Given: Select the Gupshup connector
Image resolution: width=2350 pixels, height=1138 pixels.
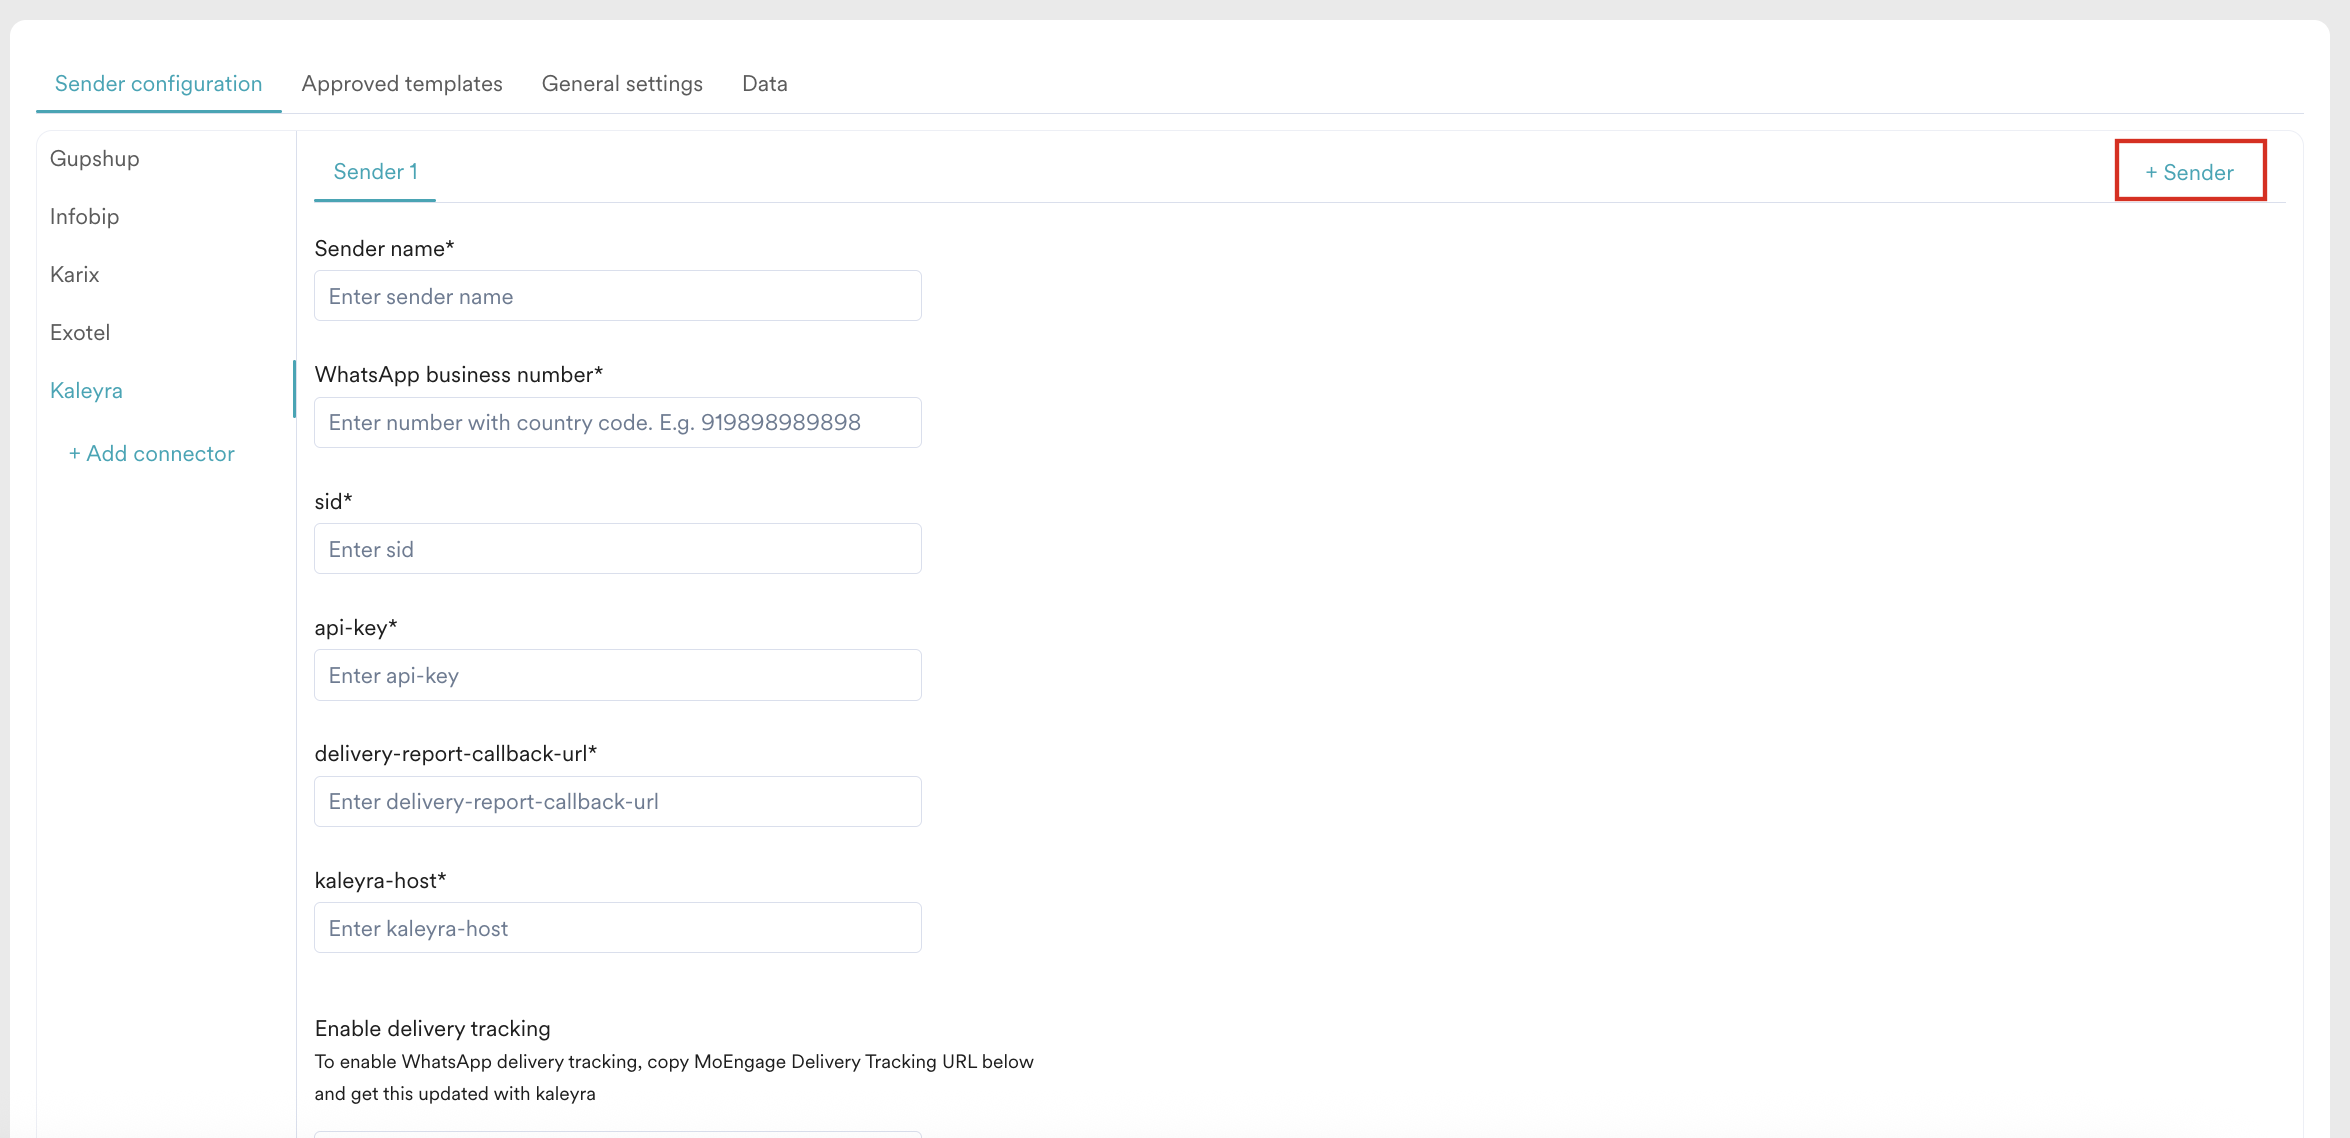Looking at the screenshot, I should tap(95, 158).
